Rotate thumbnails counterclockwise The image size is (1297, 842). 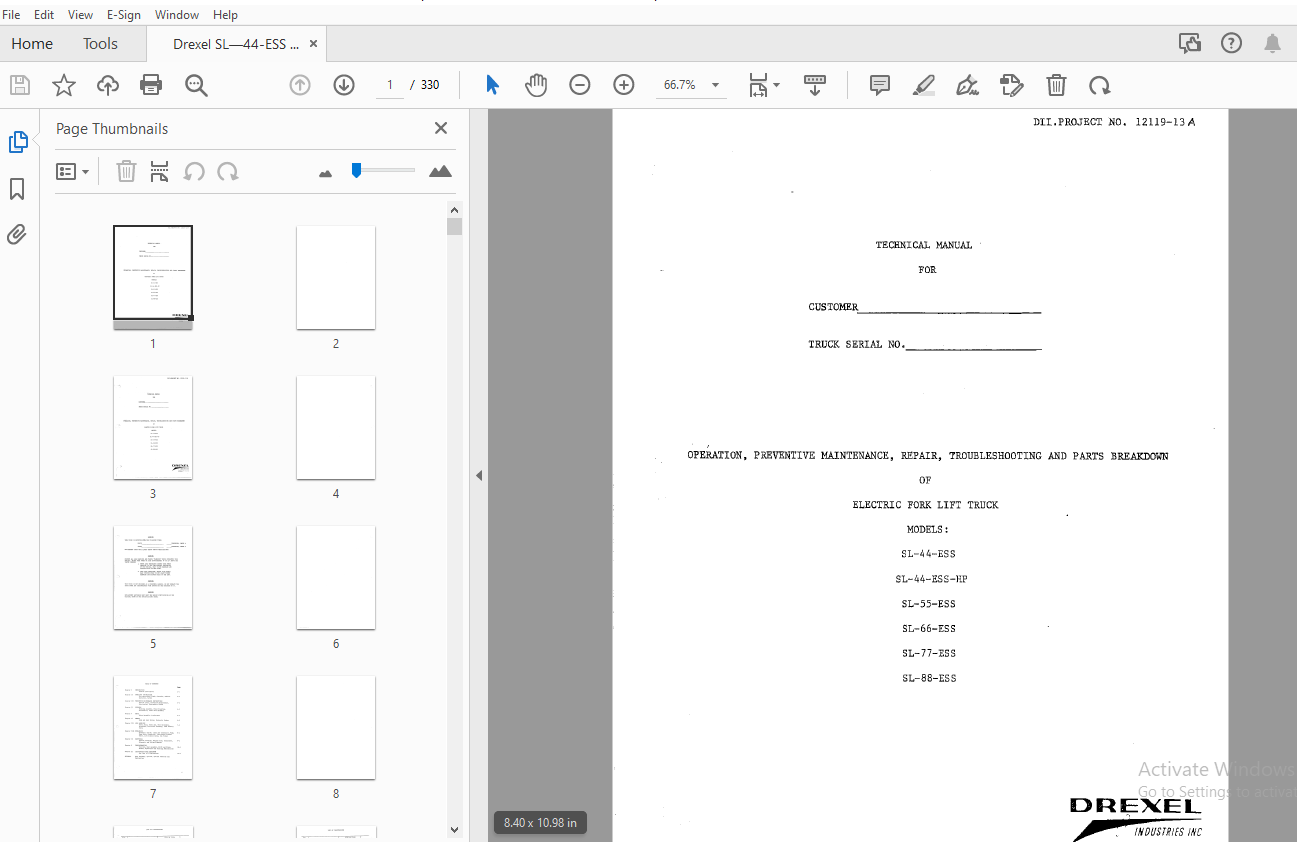(x=194, y=172)
